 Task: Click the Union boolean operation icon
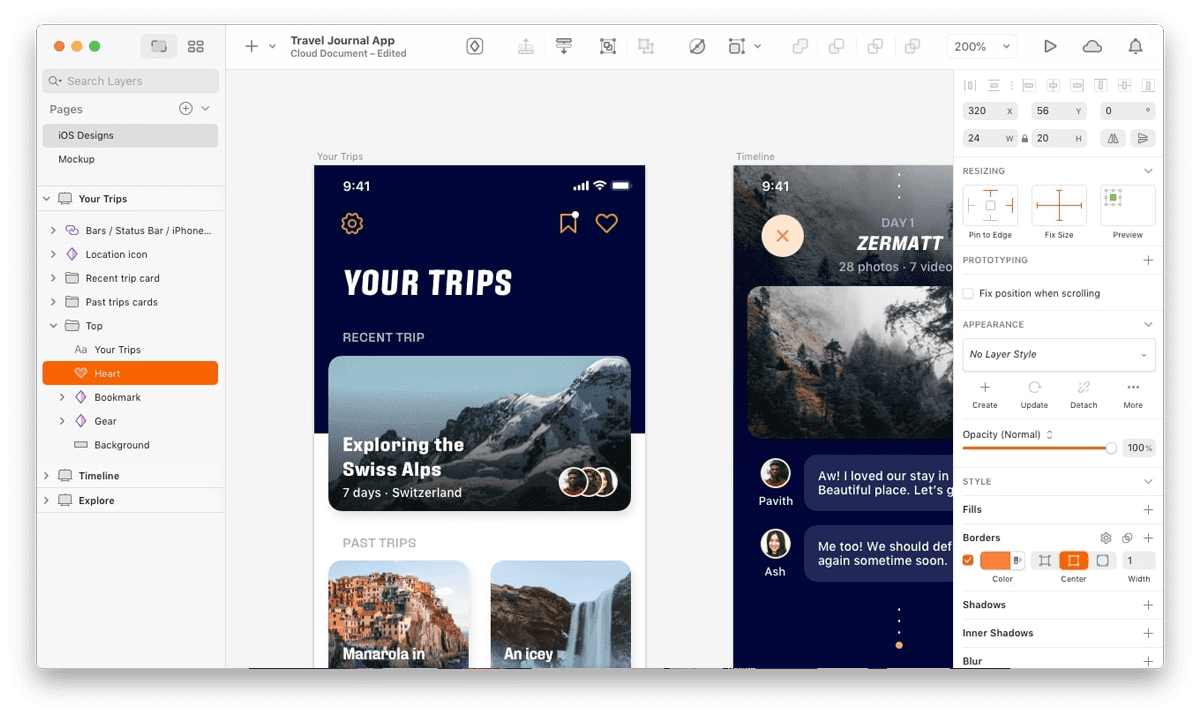[x=800, y=46]
